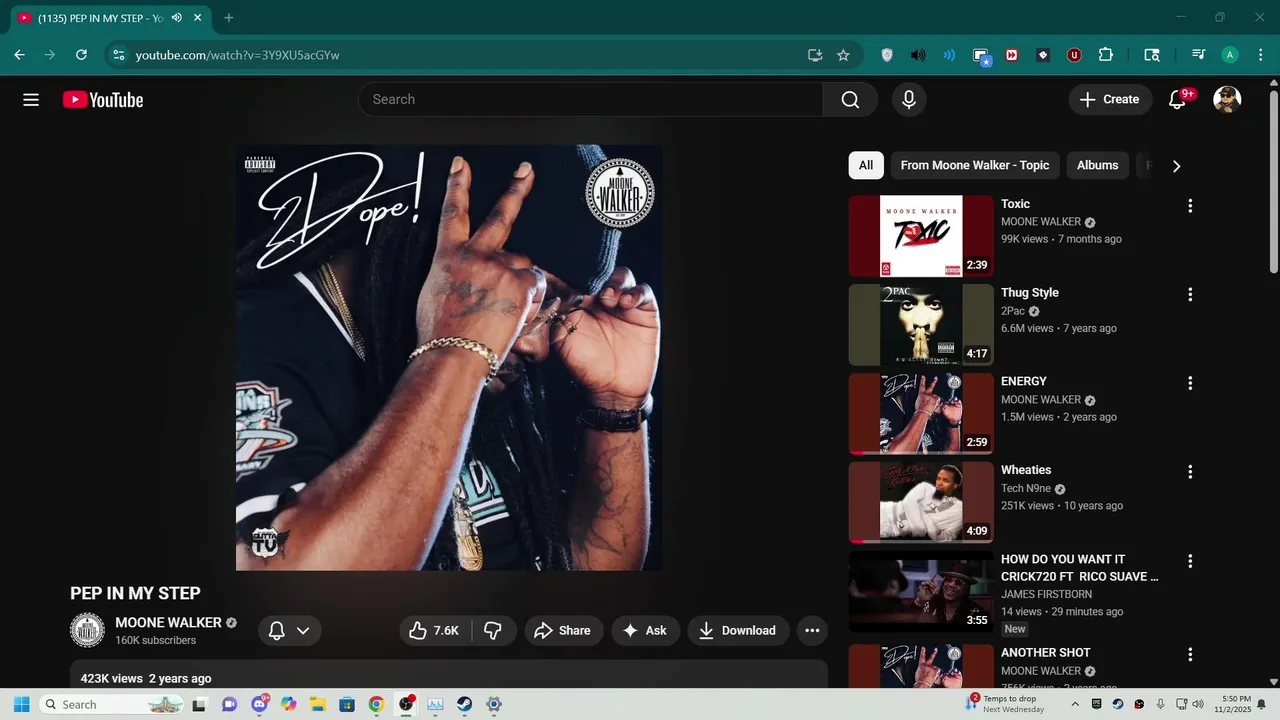Open options menu for ENERGY video
The width and height of the screenshot is (1280, 720).
tap(1190, 383)
